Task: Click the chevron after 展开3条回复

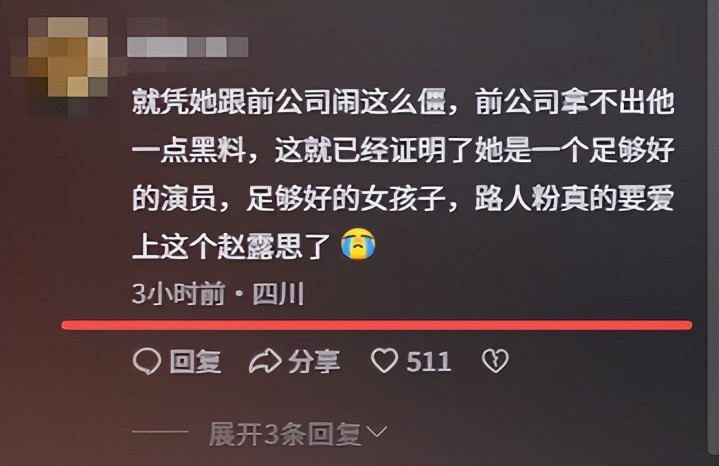Action: [377, 432]
